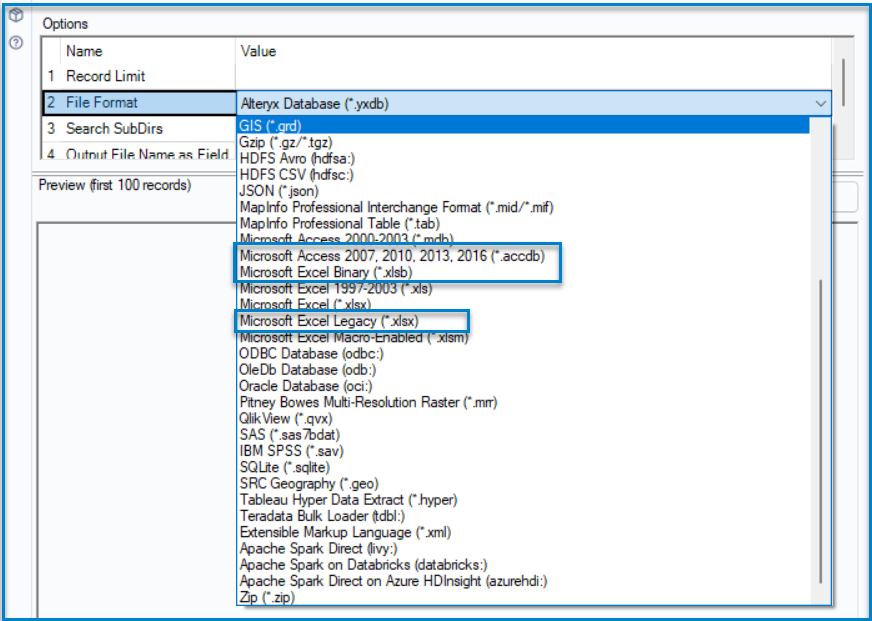
Task: Select Microsoft Excel Legacy (*.xlsx)
Action: pyautogui.click(x=329, y=320)
